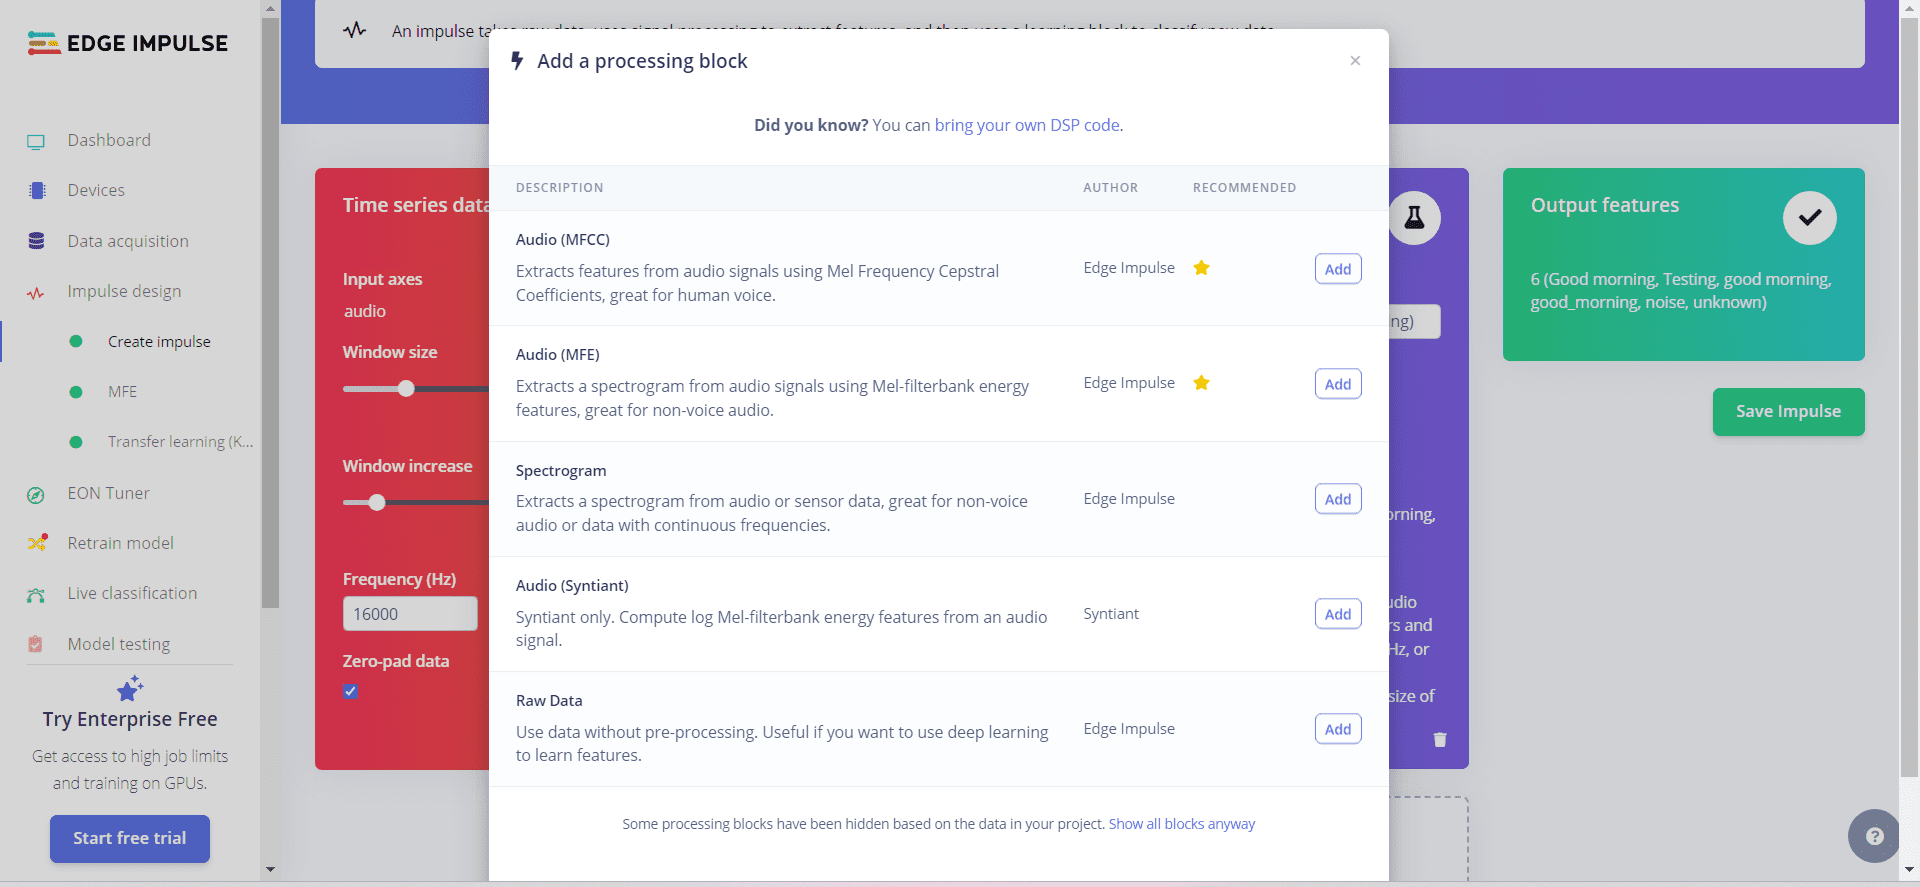Image resolution: width=1920 pixels, height=887 pixels.
Task: Go to Transfer learning sidebar item
Action: click(x=180, y=442)
